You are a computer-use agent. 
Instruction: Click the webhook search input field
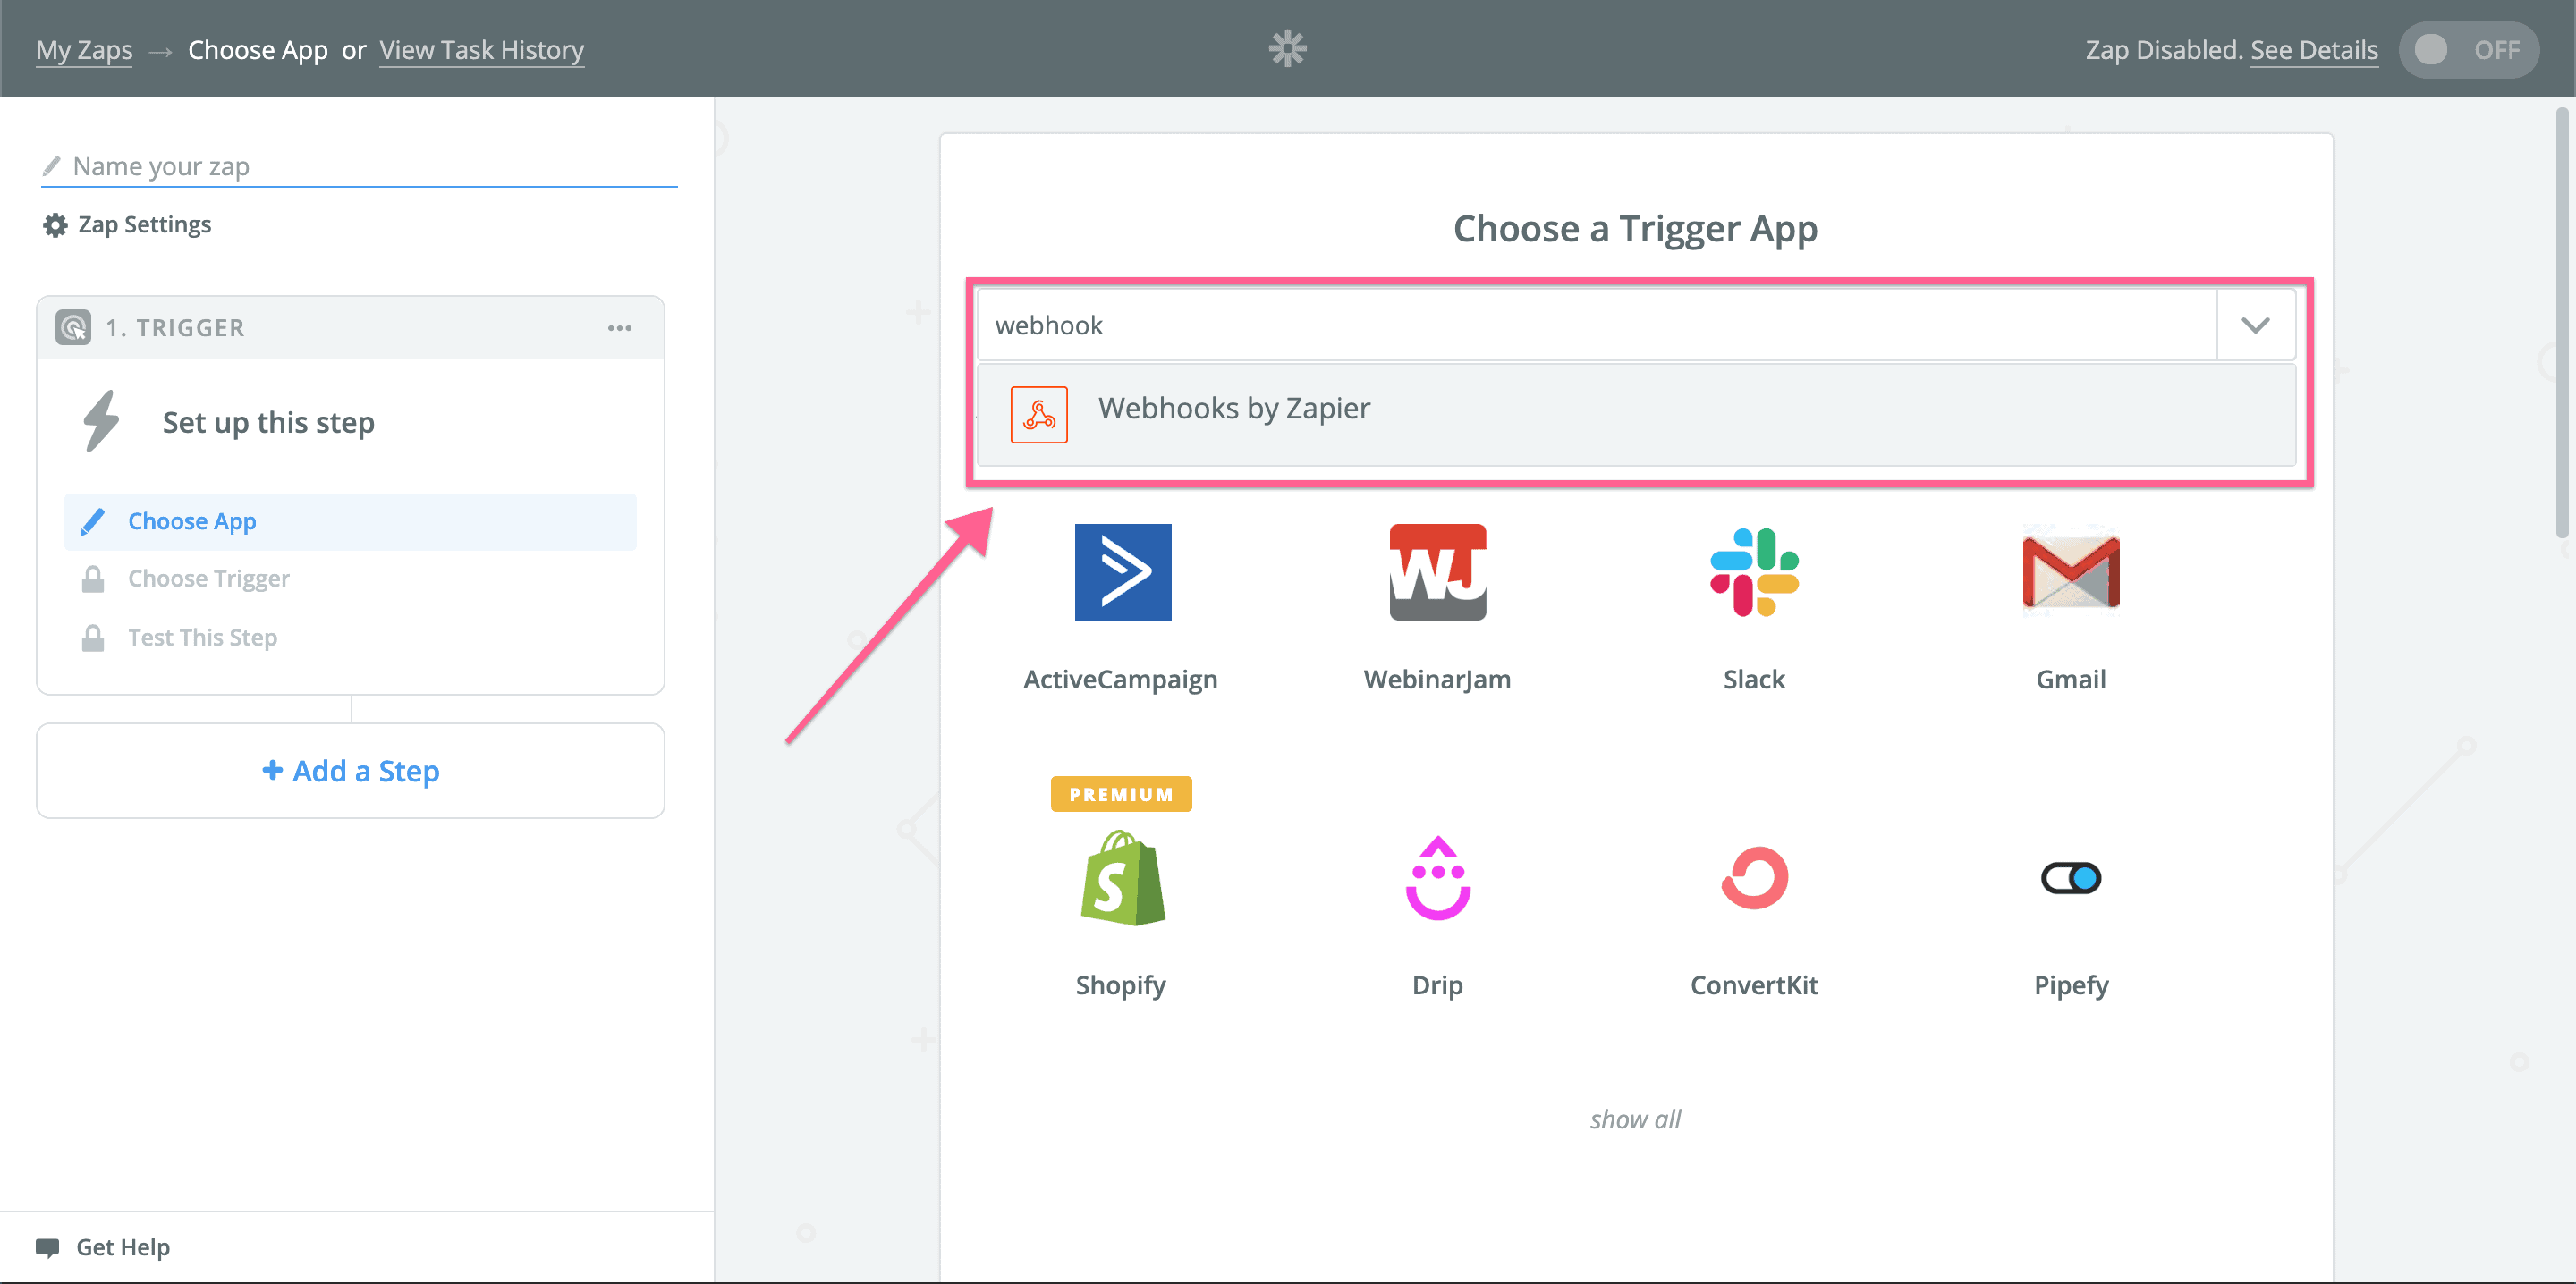(1597, 325)
